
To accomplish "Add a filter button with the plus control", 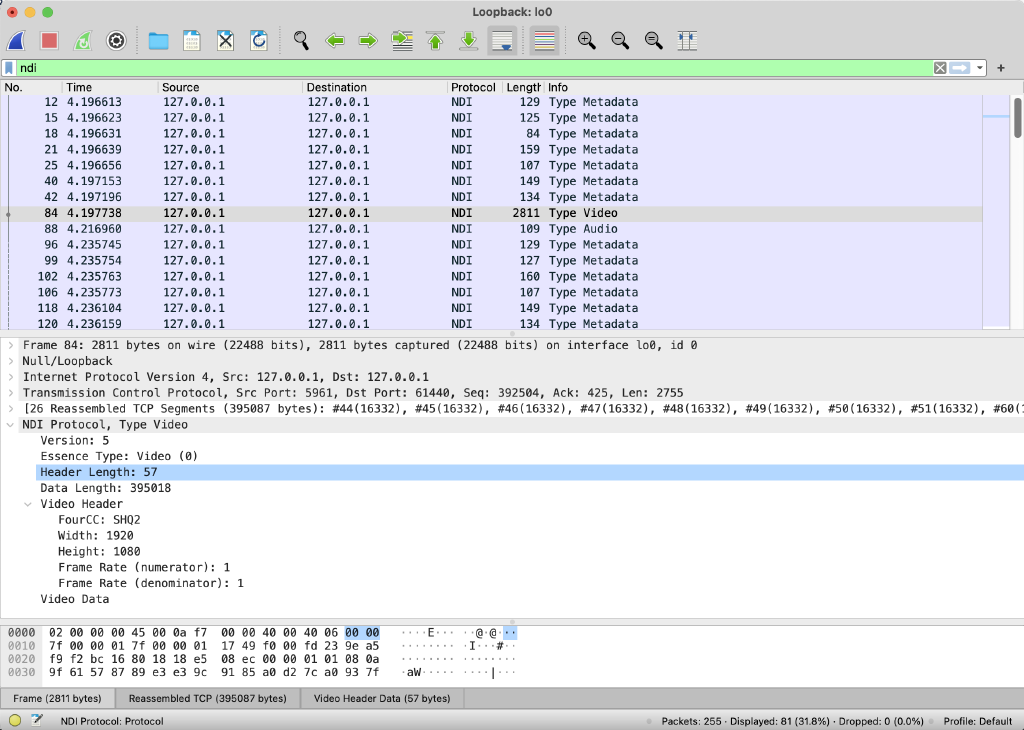I will (x=1002, y=67).
